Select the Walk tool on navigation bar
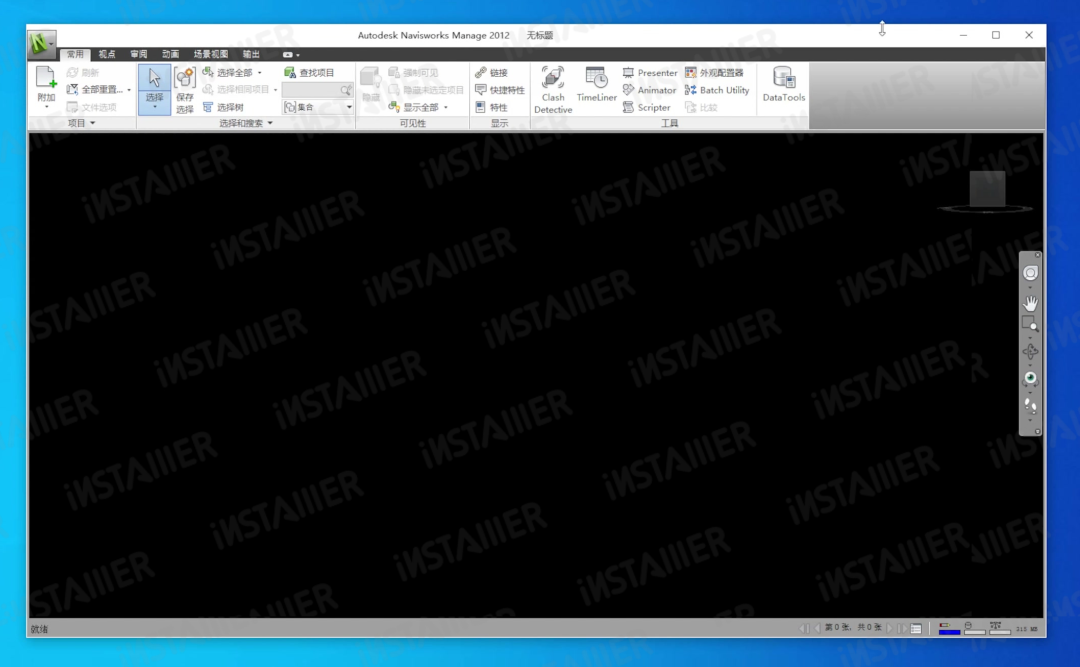This screenshot has height=667, width=1080. point(1030,405)
